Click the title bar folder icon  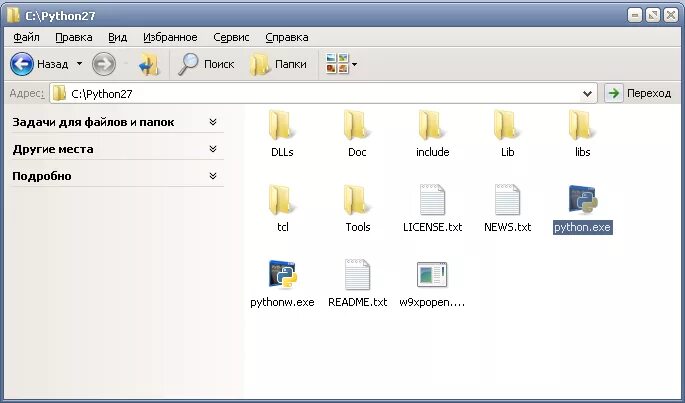pyautogui.click(x=13, y=15)
